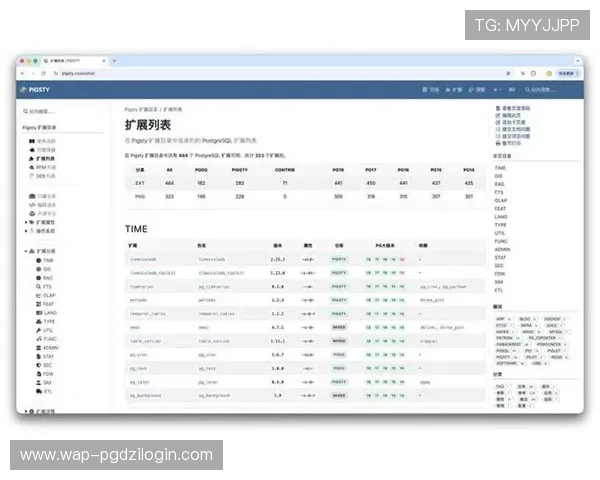Screen dimensions: 600x480
Task: Open a new browser tab with plus button
Action: point(114,61)
